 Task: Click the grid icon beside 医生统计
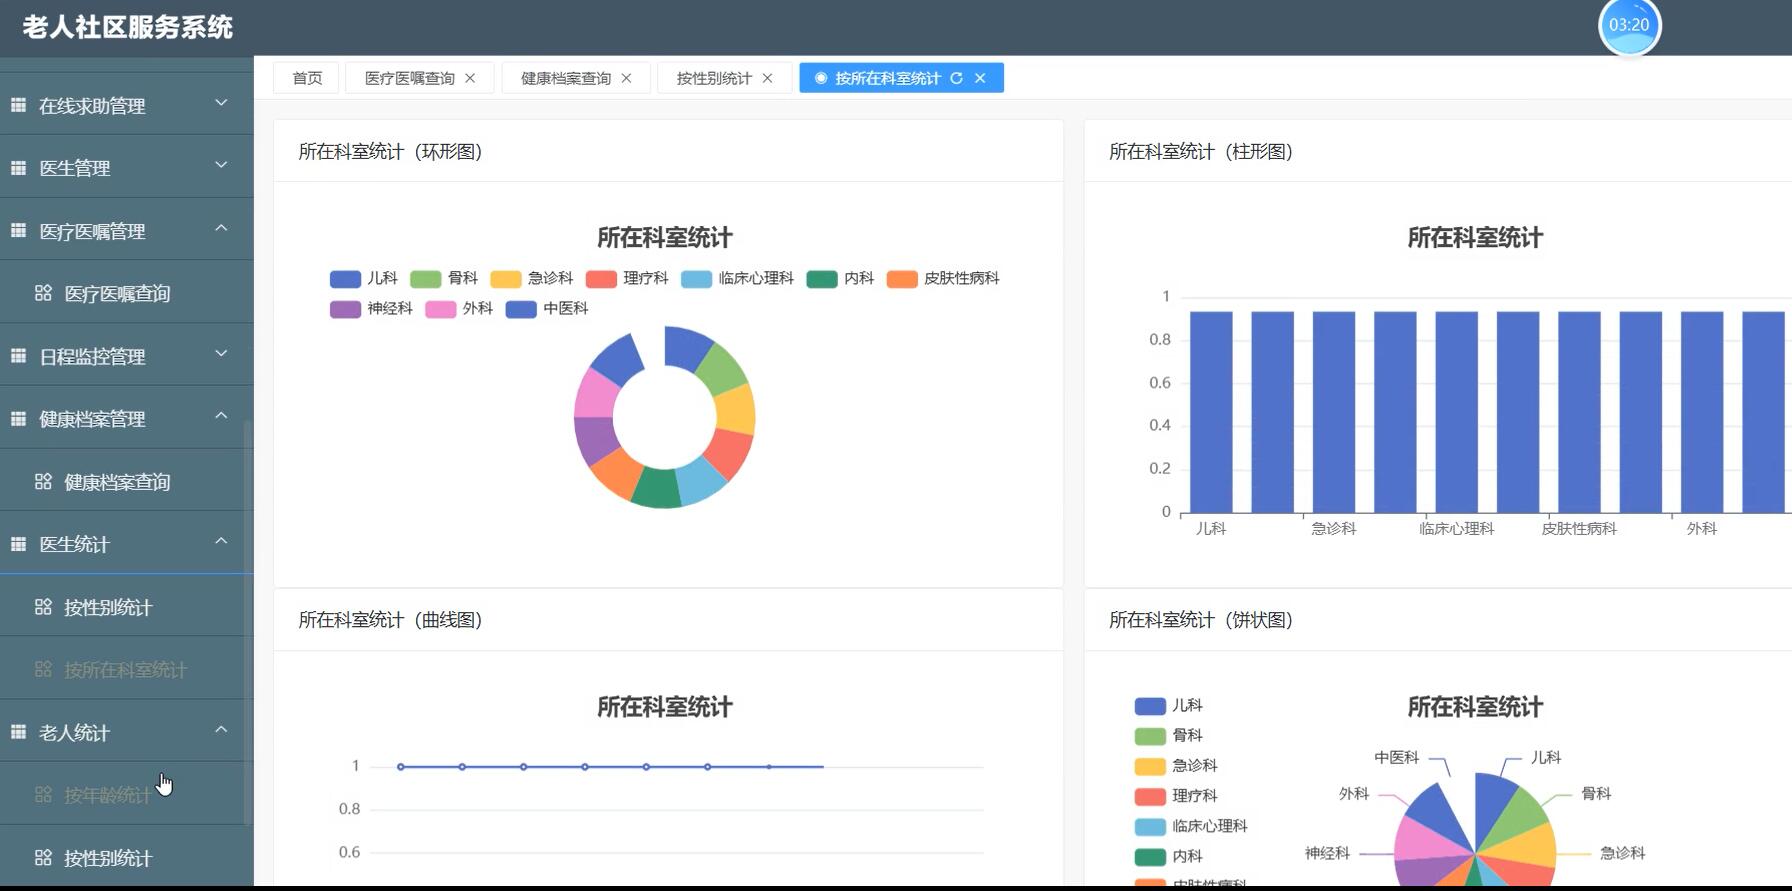pos(18,544)
